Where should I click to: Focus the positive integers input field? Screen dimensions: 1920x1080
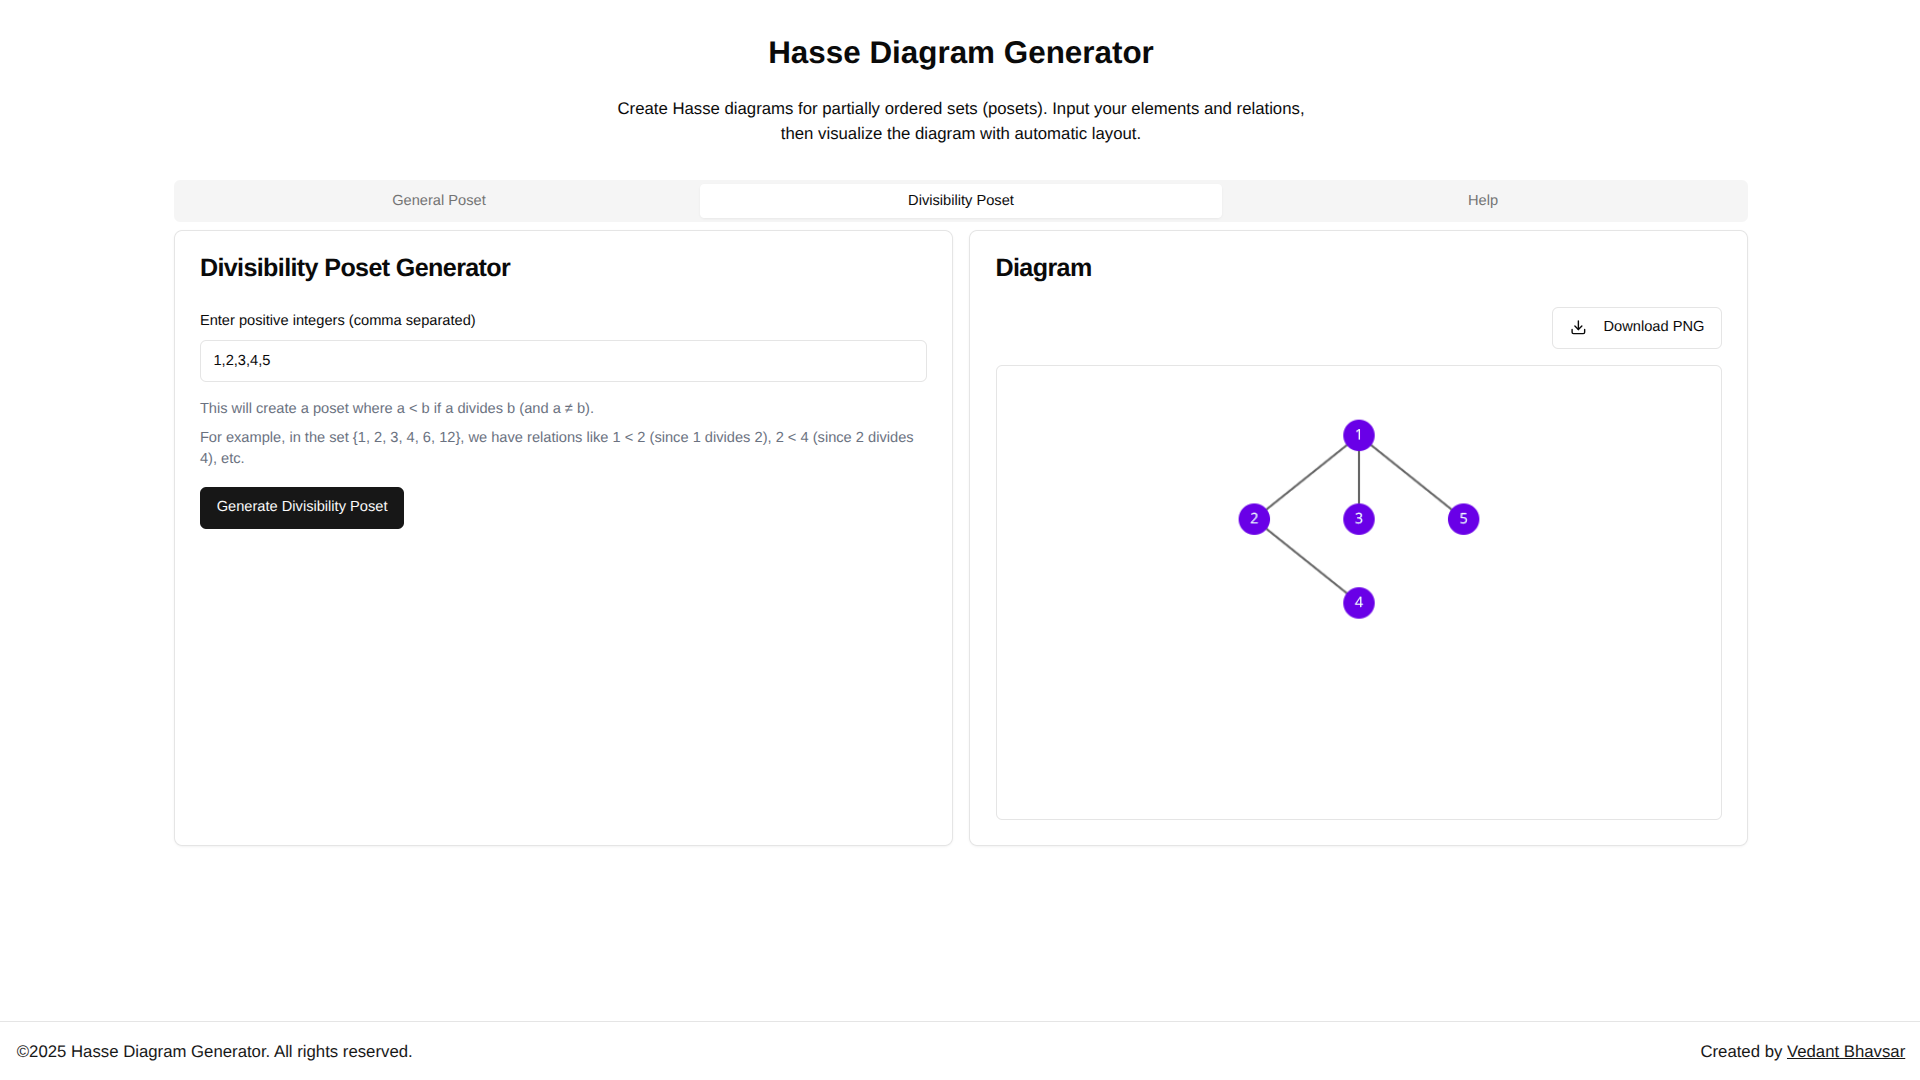tap(563, 361)
